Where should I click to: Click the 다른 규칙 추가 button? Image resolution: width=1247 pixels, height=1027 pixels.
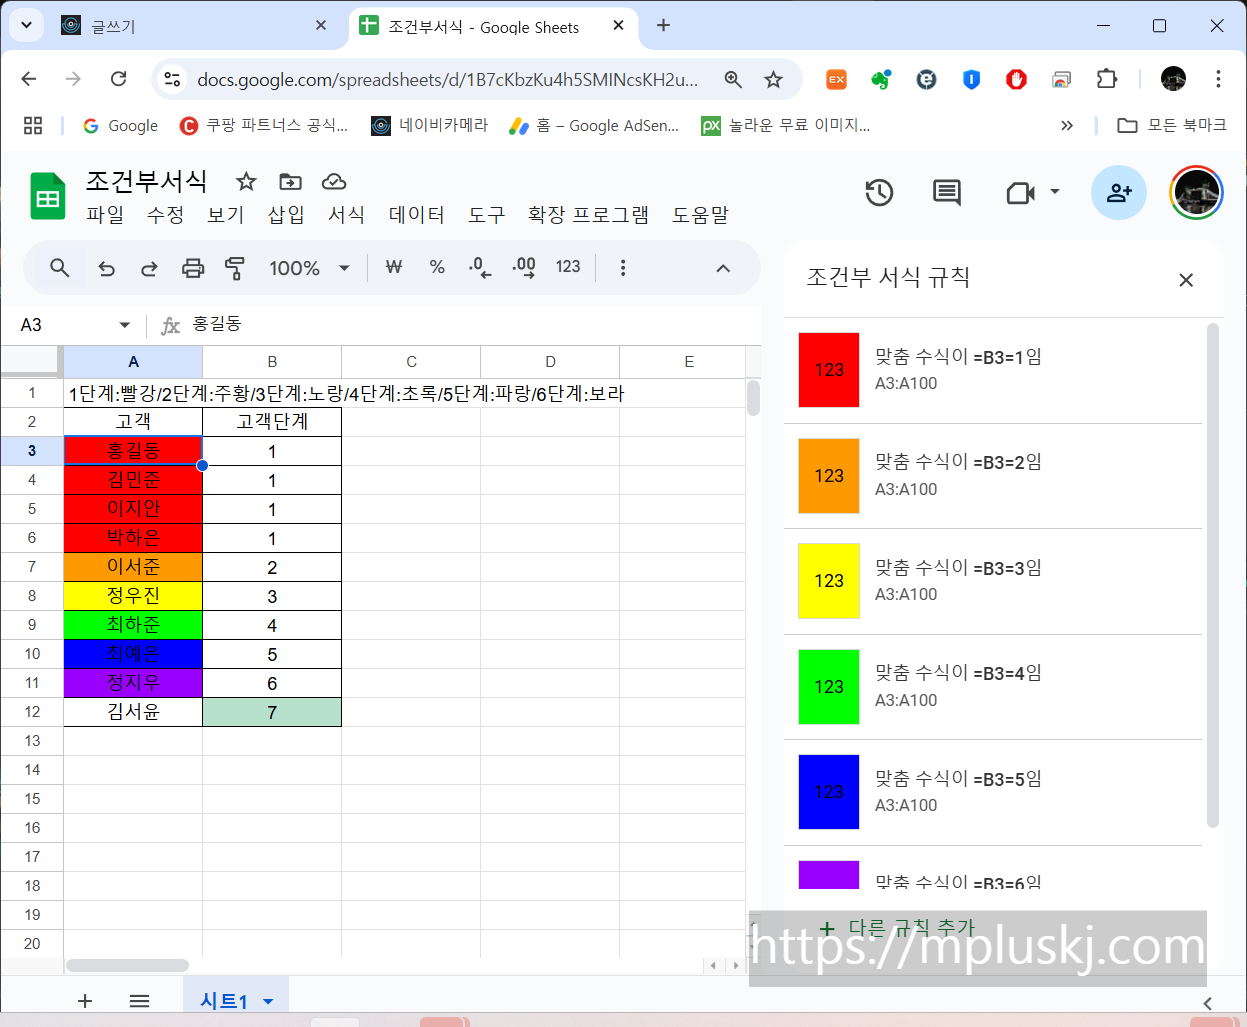click(898, 928)
